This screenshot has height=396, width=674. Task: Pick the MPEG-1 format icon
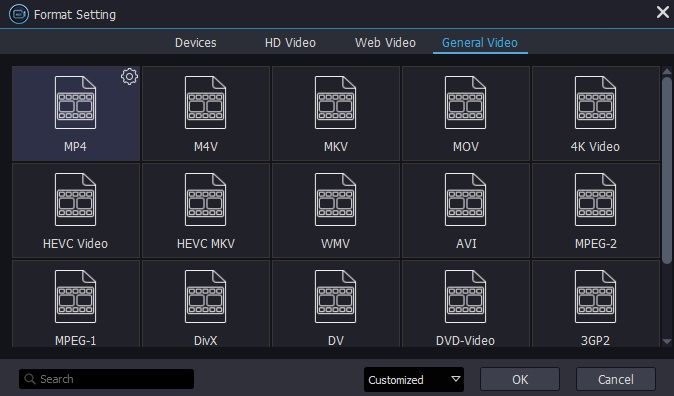pos(75,297)
